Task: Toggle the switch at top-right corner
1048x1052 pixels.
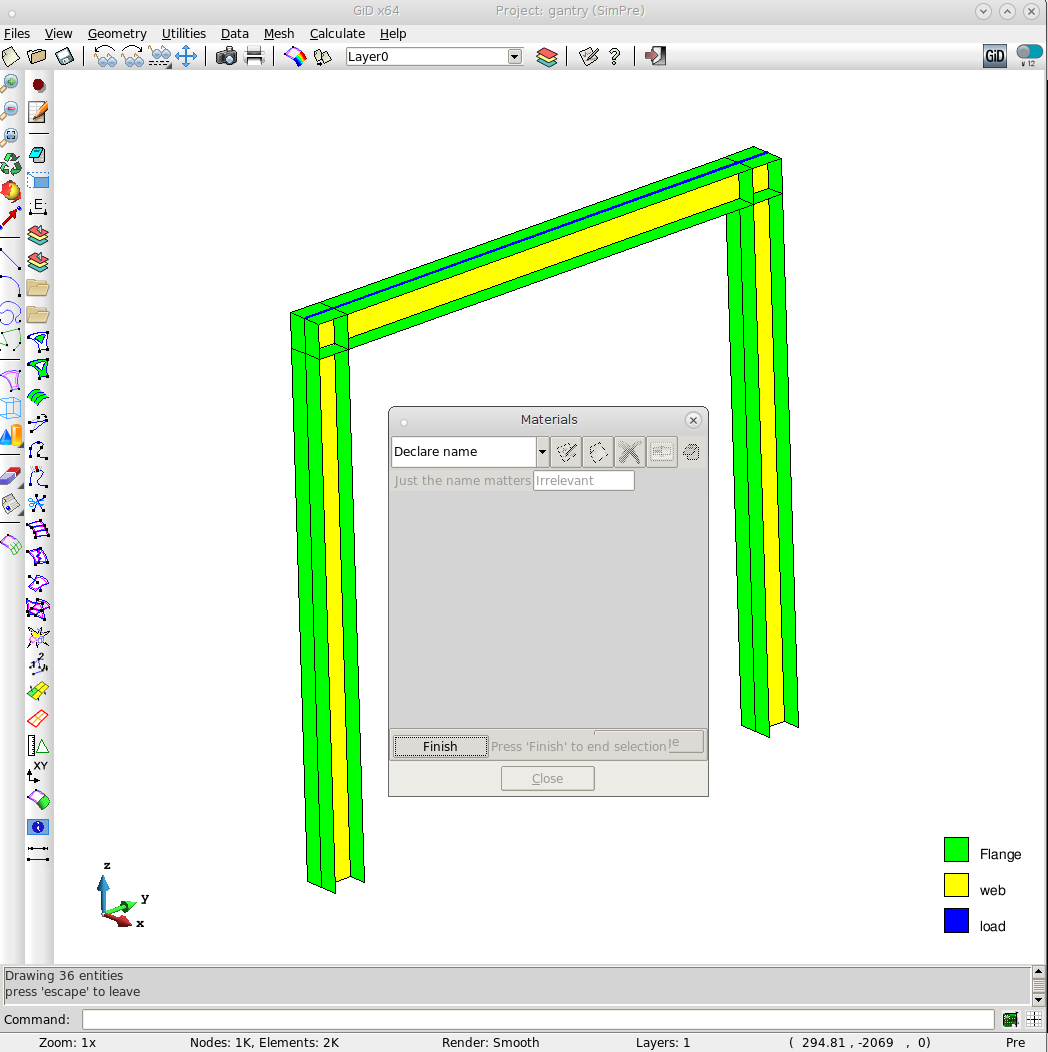Action: coord(1028,53)
